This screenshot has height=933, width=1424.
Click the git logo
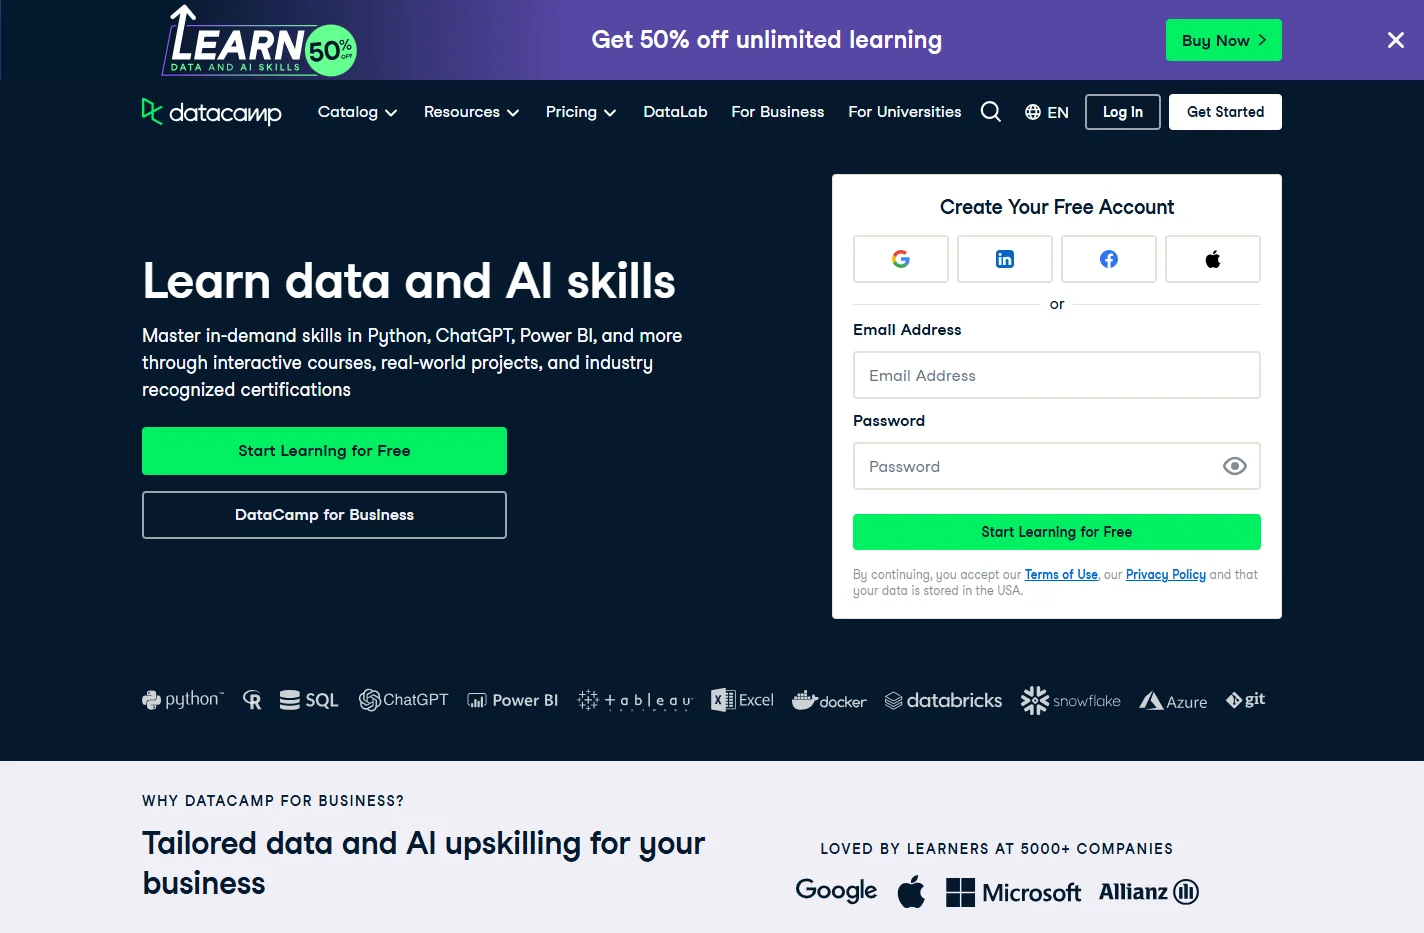pos(1246,700)
